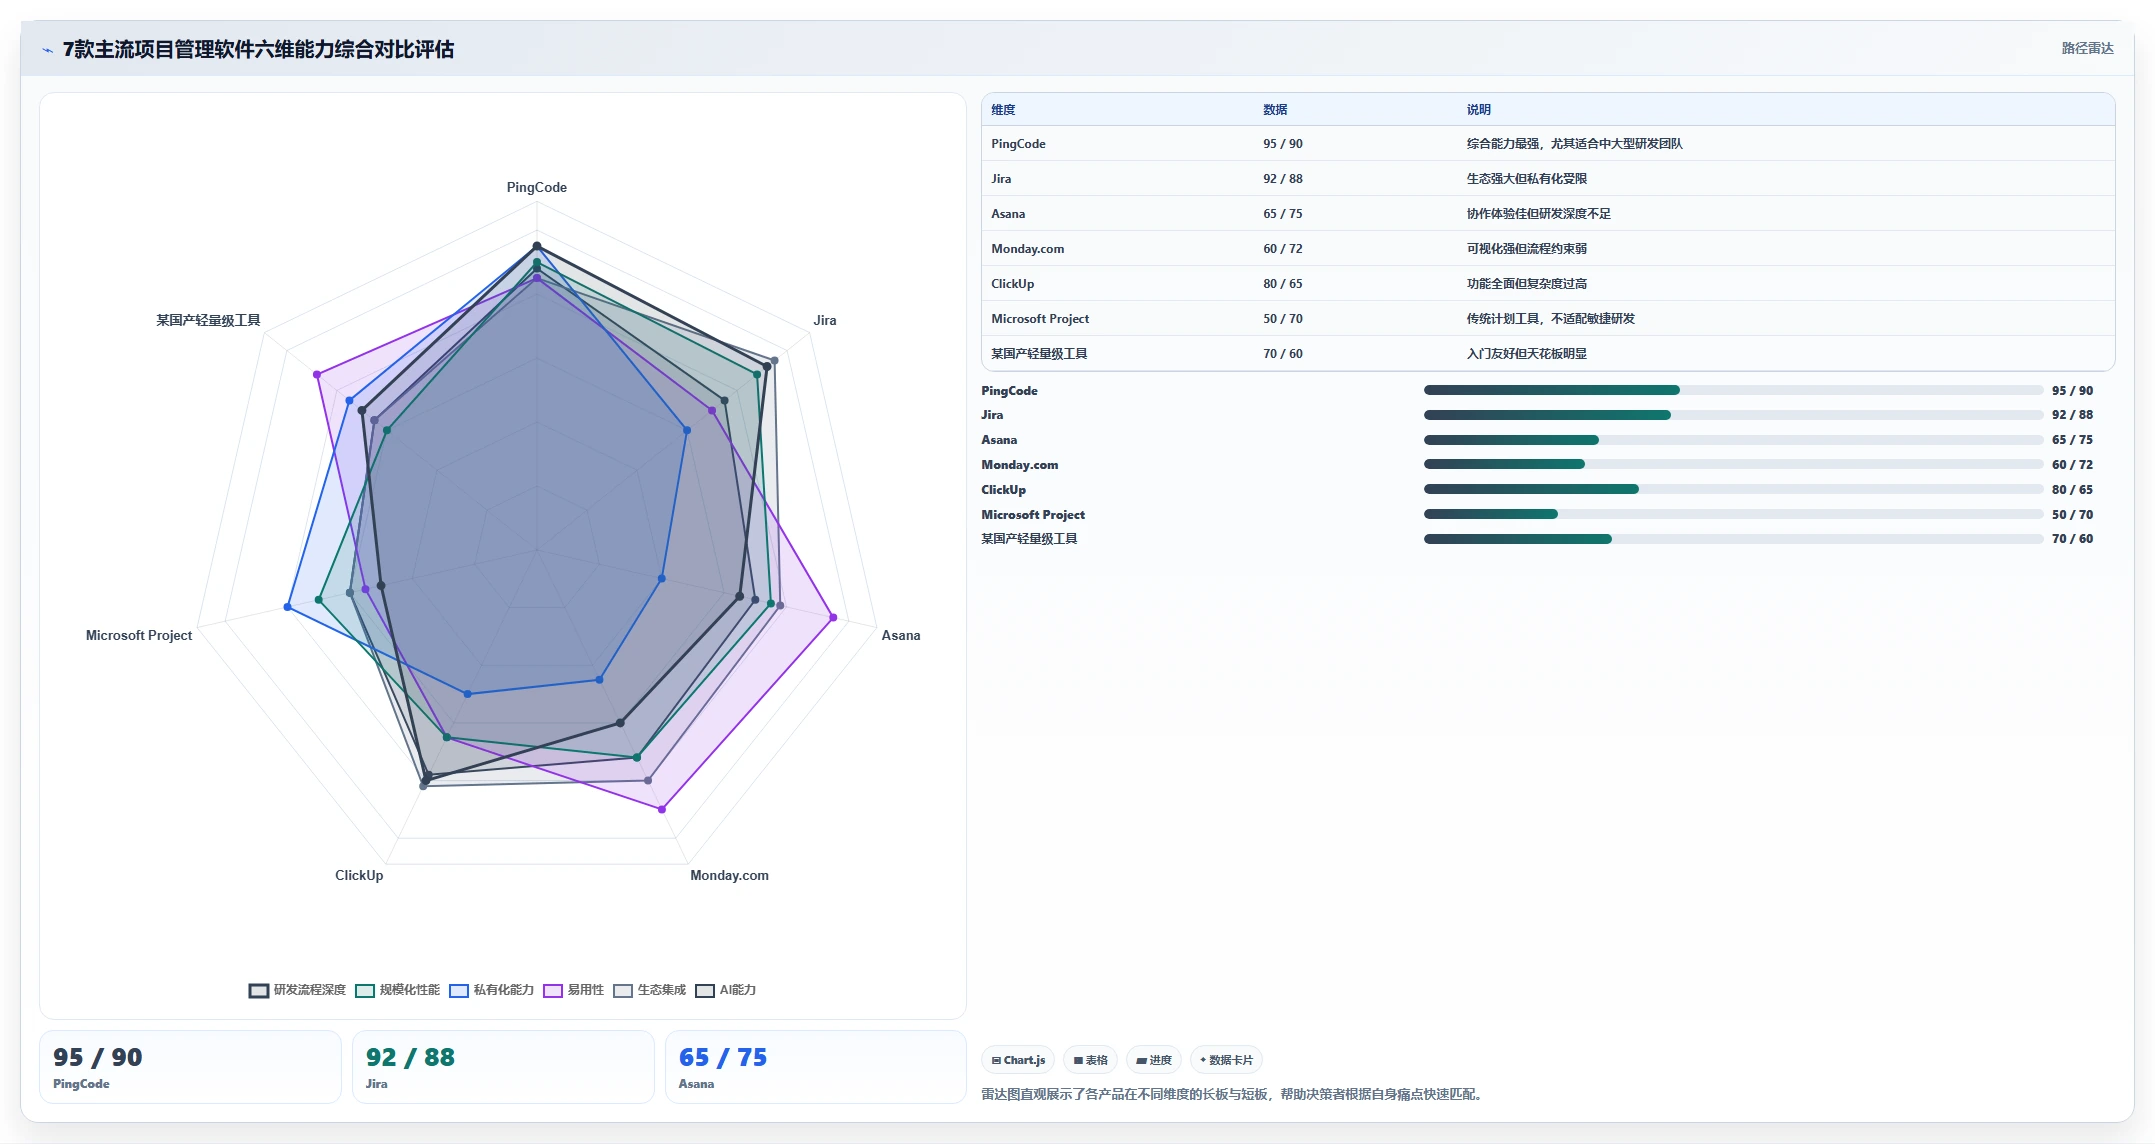Click the 60 / 72 value in table
The image size is (2155, 1144).
click(x=1283, y=249)
